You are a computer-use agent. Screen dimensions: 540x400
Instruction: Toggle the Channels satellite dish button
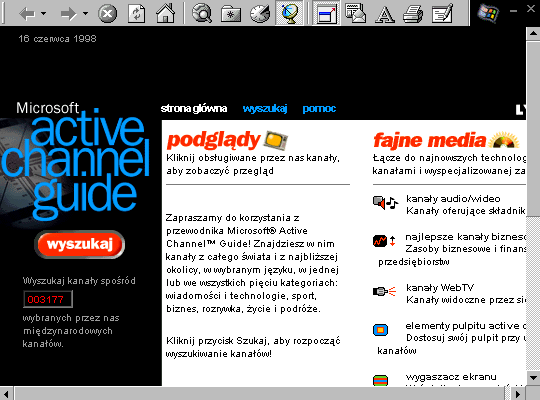click(x=289, y=13)
